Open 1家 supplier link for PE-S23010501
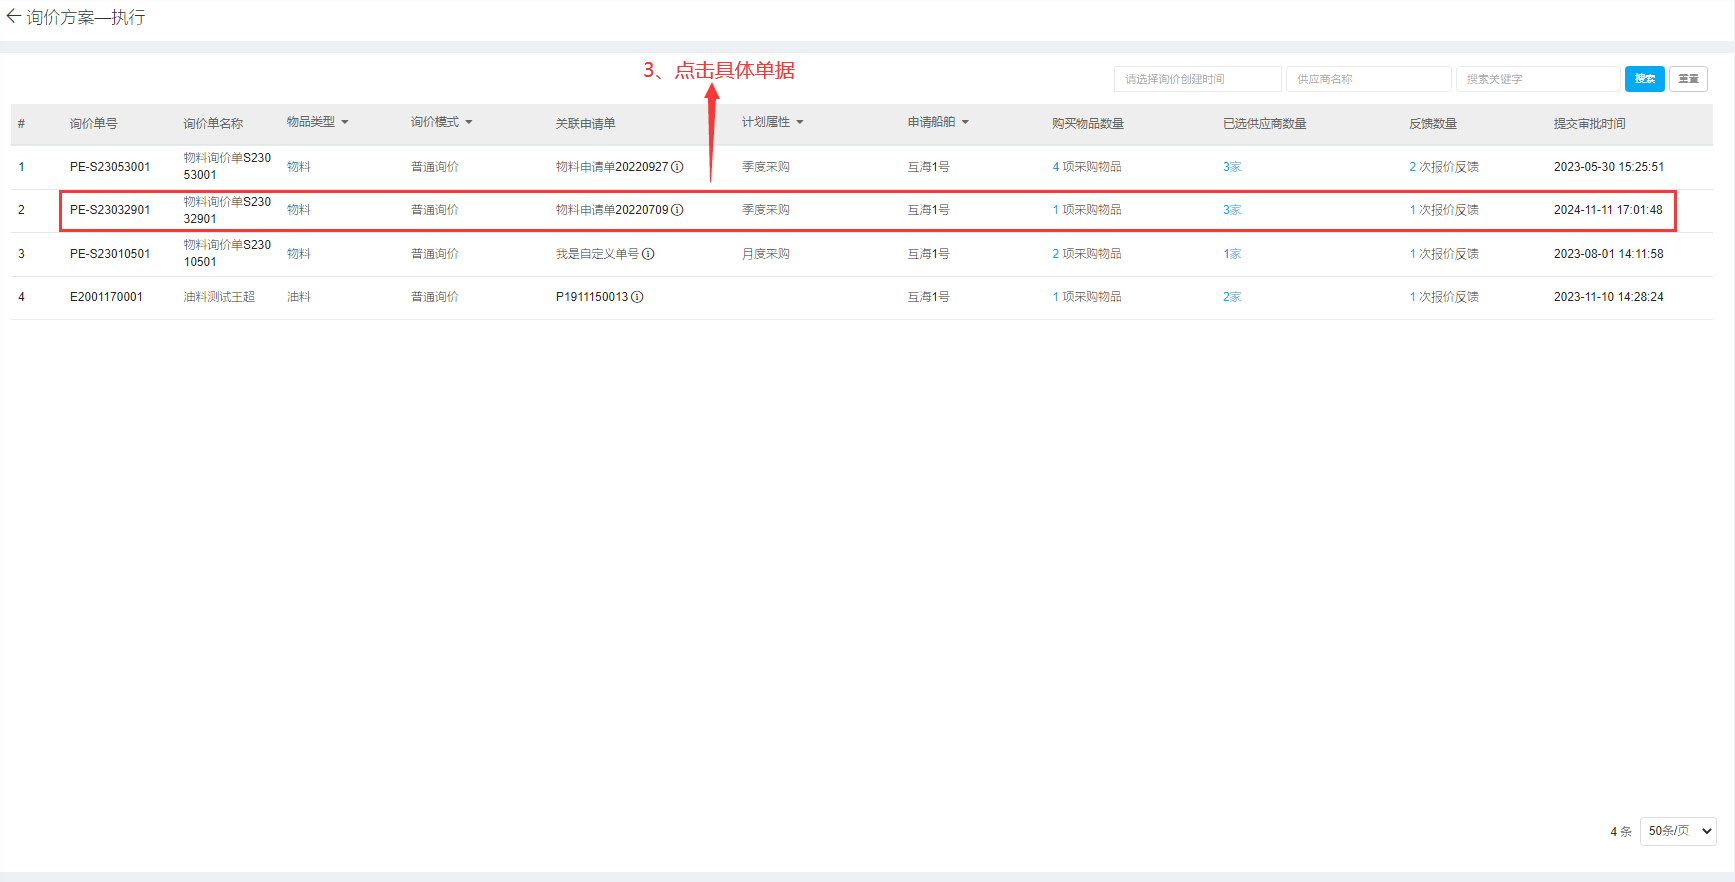This screenshot has height=882, width=1735. 1232,254
